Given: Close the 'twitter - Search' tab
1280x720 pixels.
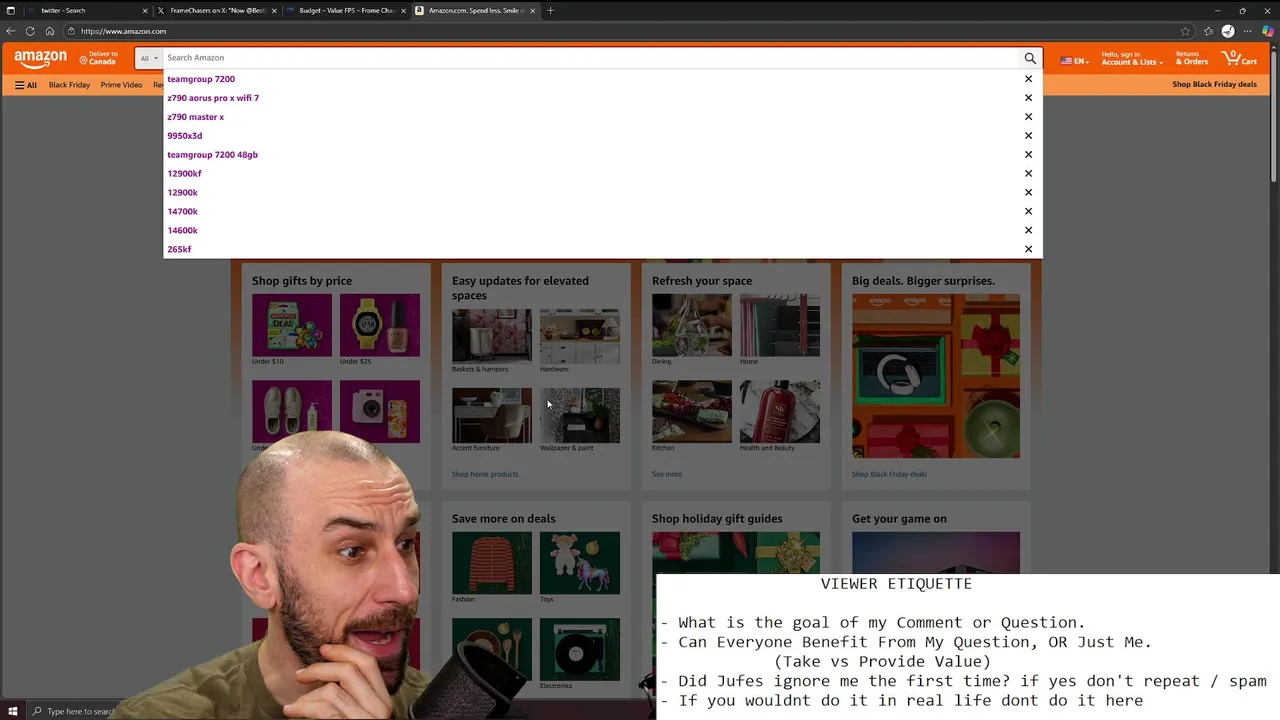Looking at the screenshot, I should [x=145, y=10].
